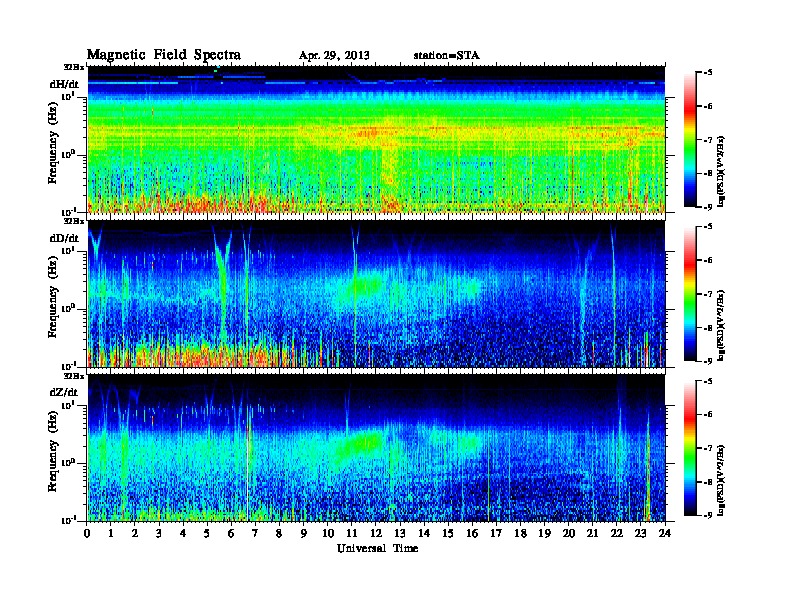Click the time axis tick label '9'
This screenshot has height=612, width=792.
[304, 533]
